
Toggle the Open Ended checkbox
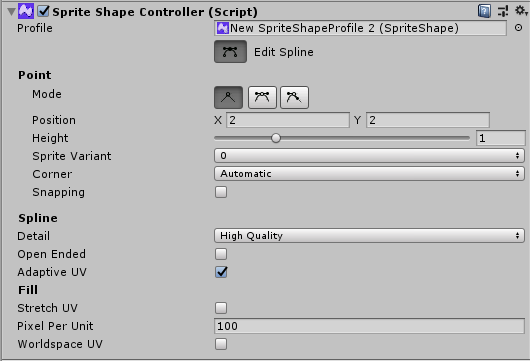click(x=221, y=254)
